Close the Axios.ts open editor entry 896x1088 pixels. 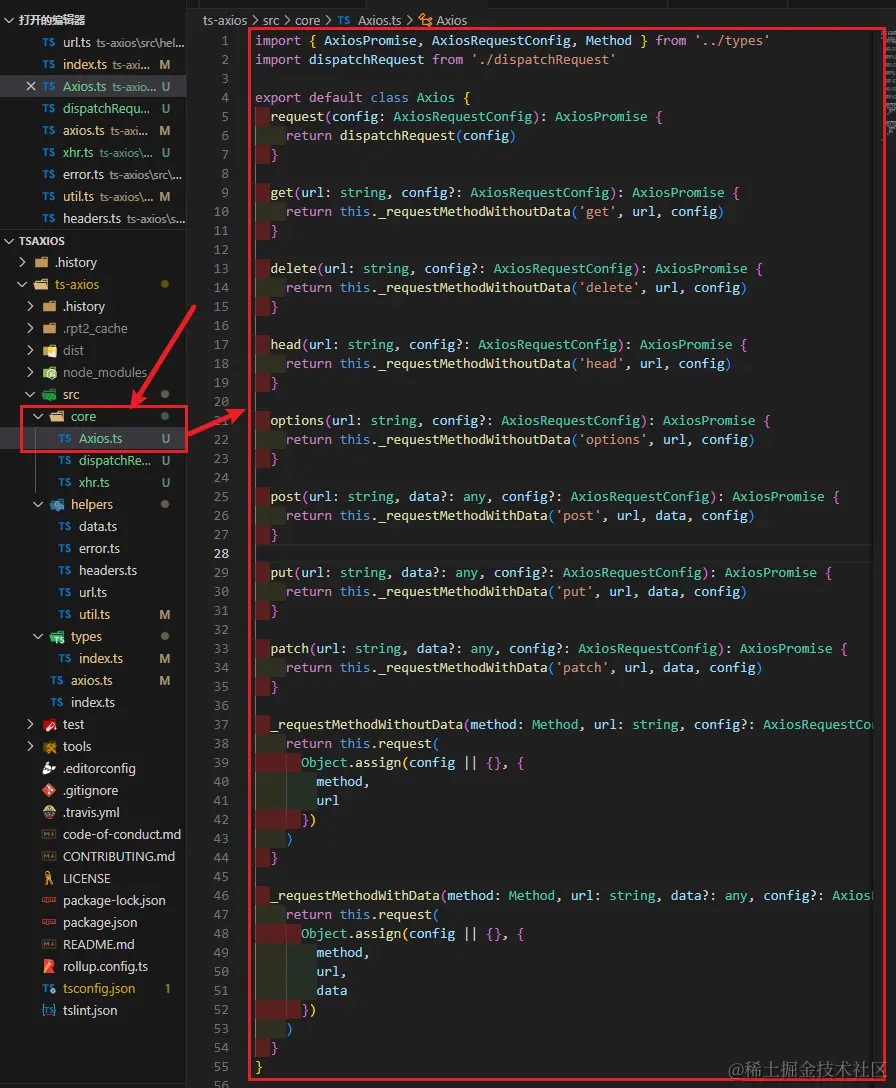(31, 86)
